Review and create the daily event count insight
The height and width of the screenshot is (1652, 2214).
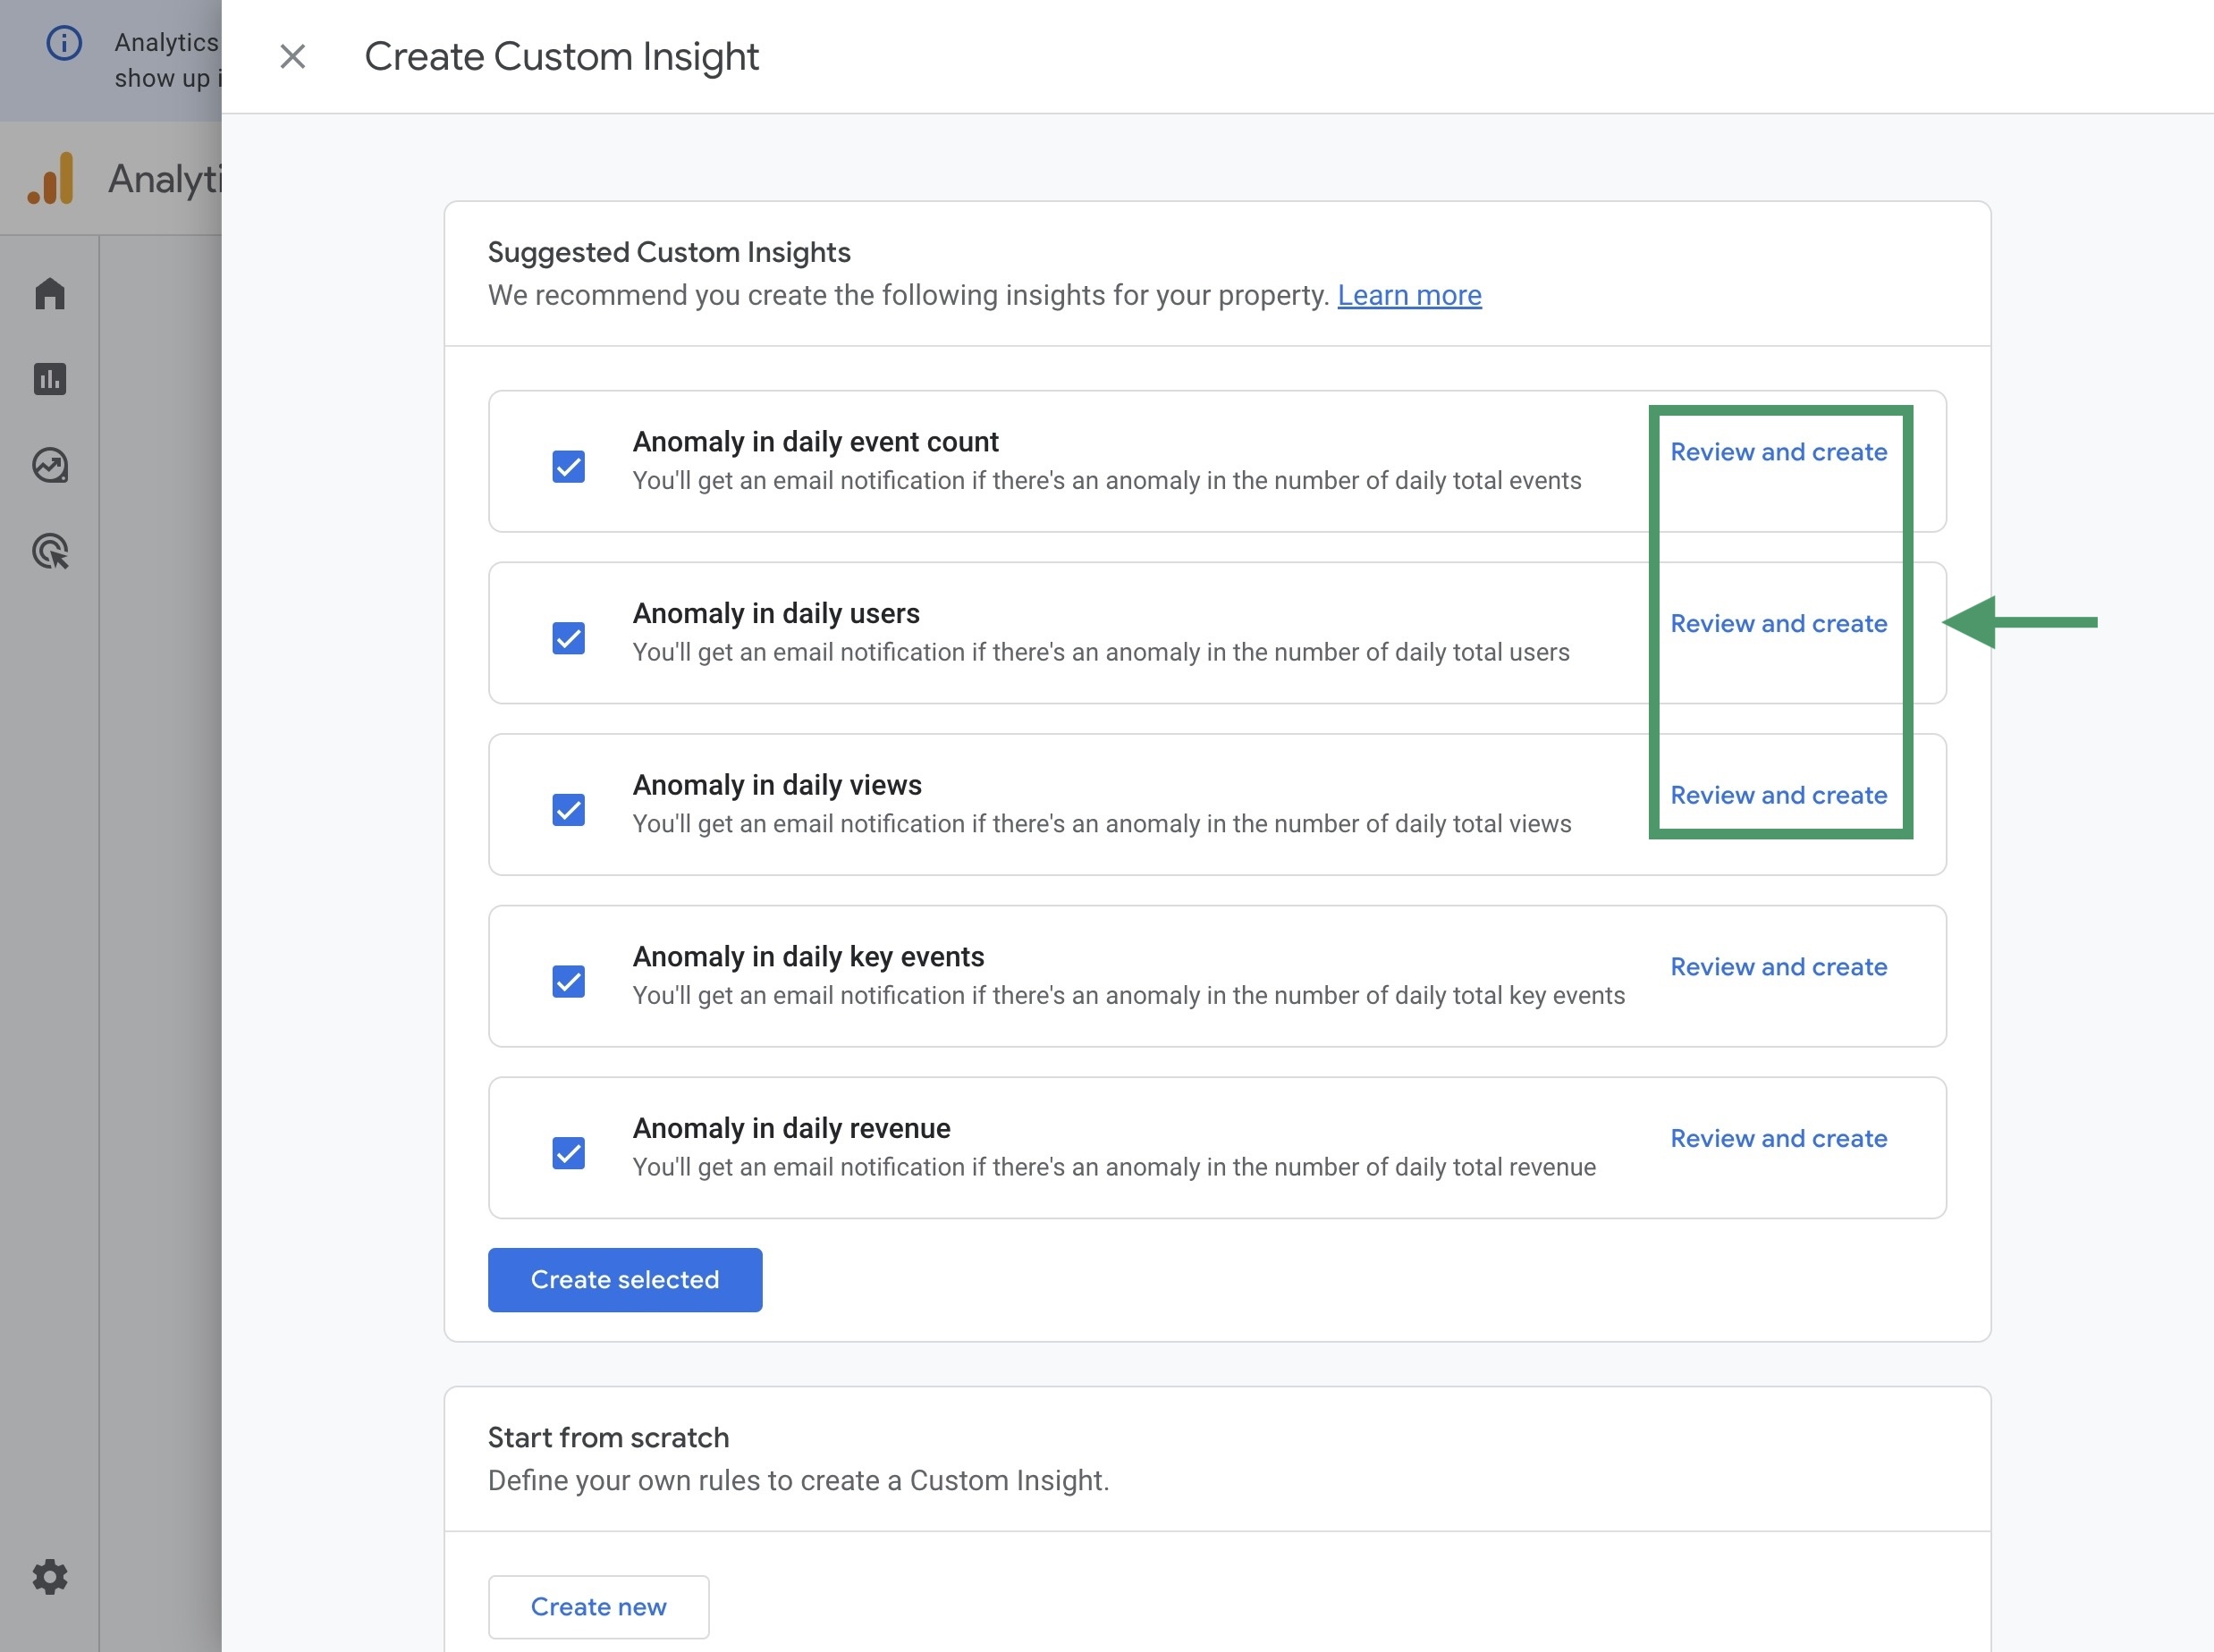(1778, 452)
